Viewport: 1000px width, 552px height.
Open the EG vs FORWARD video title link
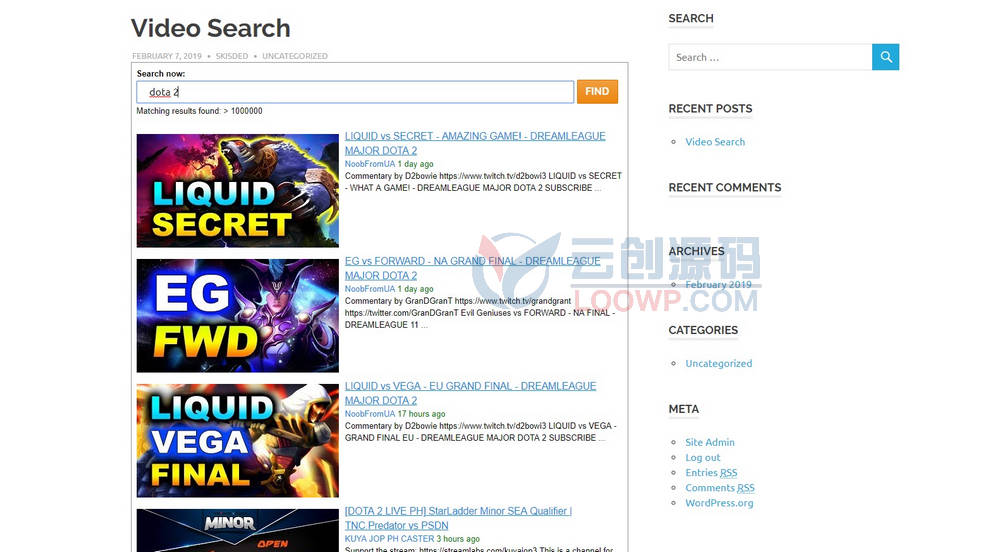[x=473, y=268]
